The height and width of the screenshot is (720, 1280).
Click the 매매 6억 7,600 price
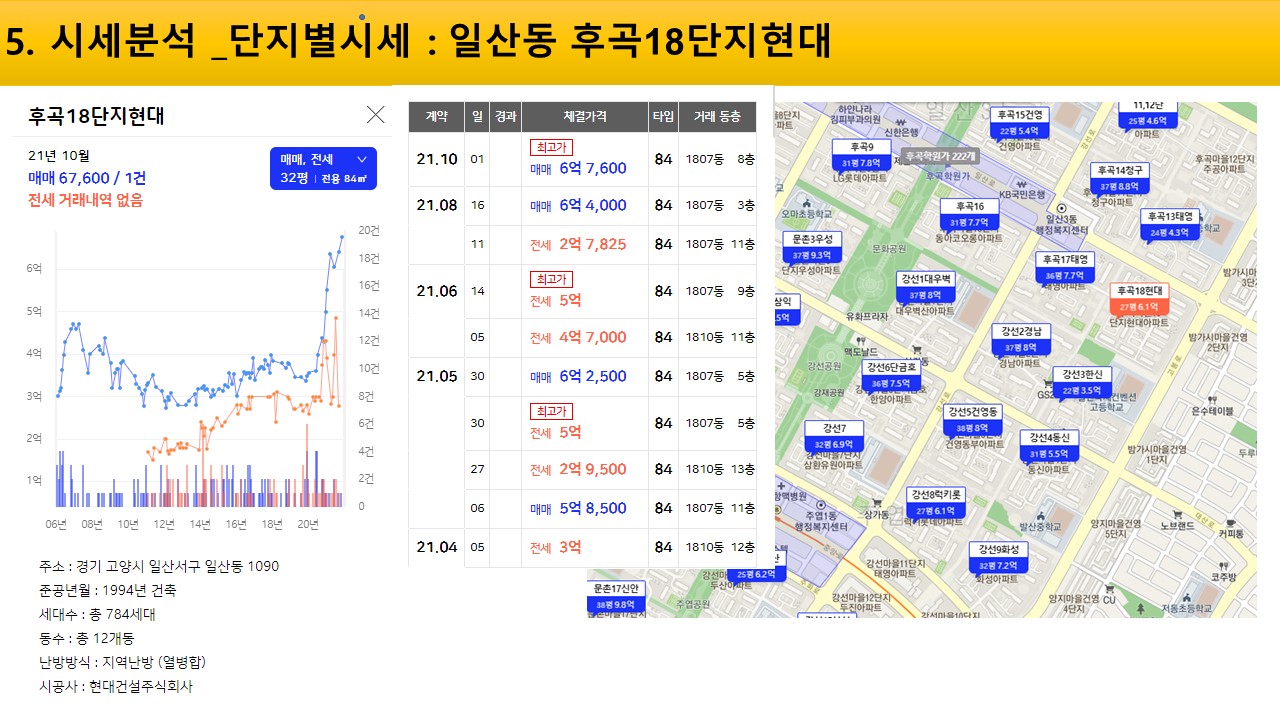coord(578,168)
